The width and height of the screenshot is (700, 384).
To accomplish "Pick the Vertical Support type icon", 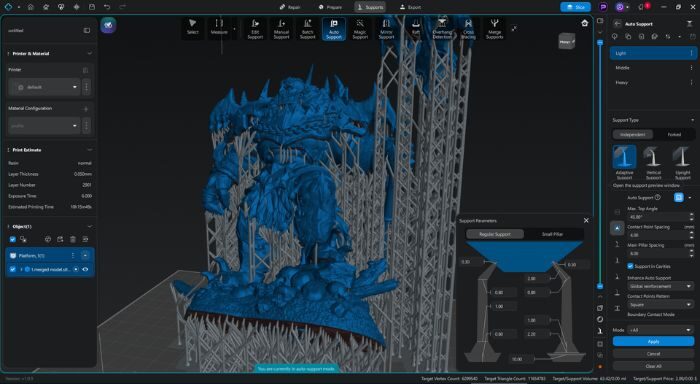I will (x=653, y=163).
